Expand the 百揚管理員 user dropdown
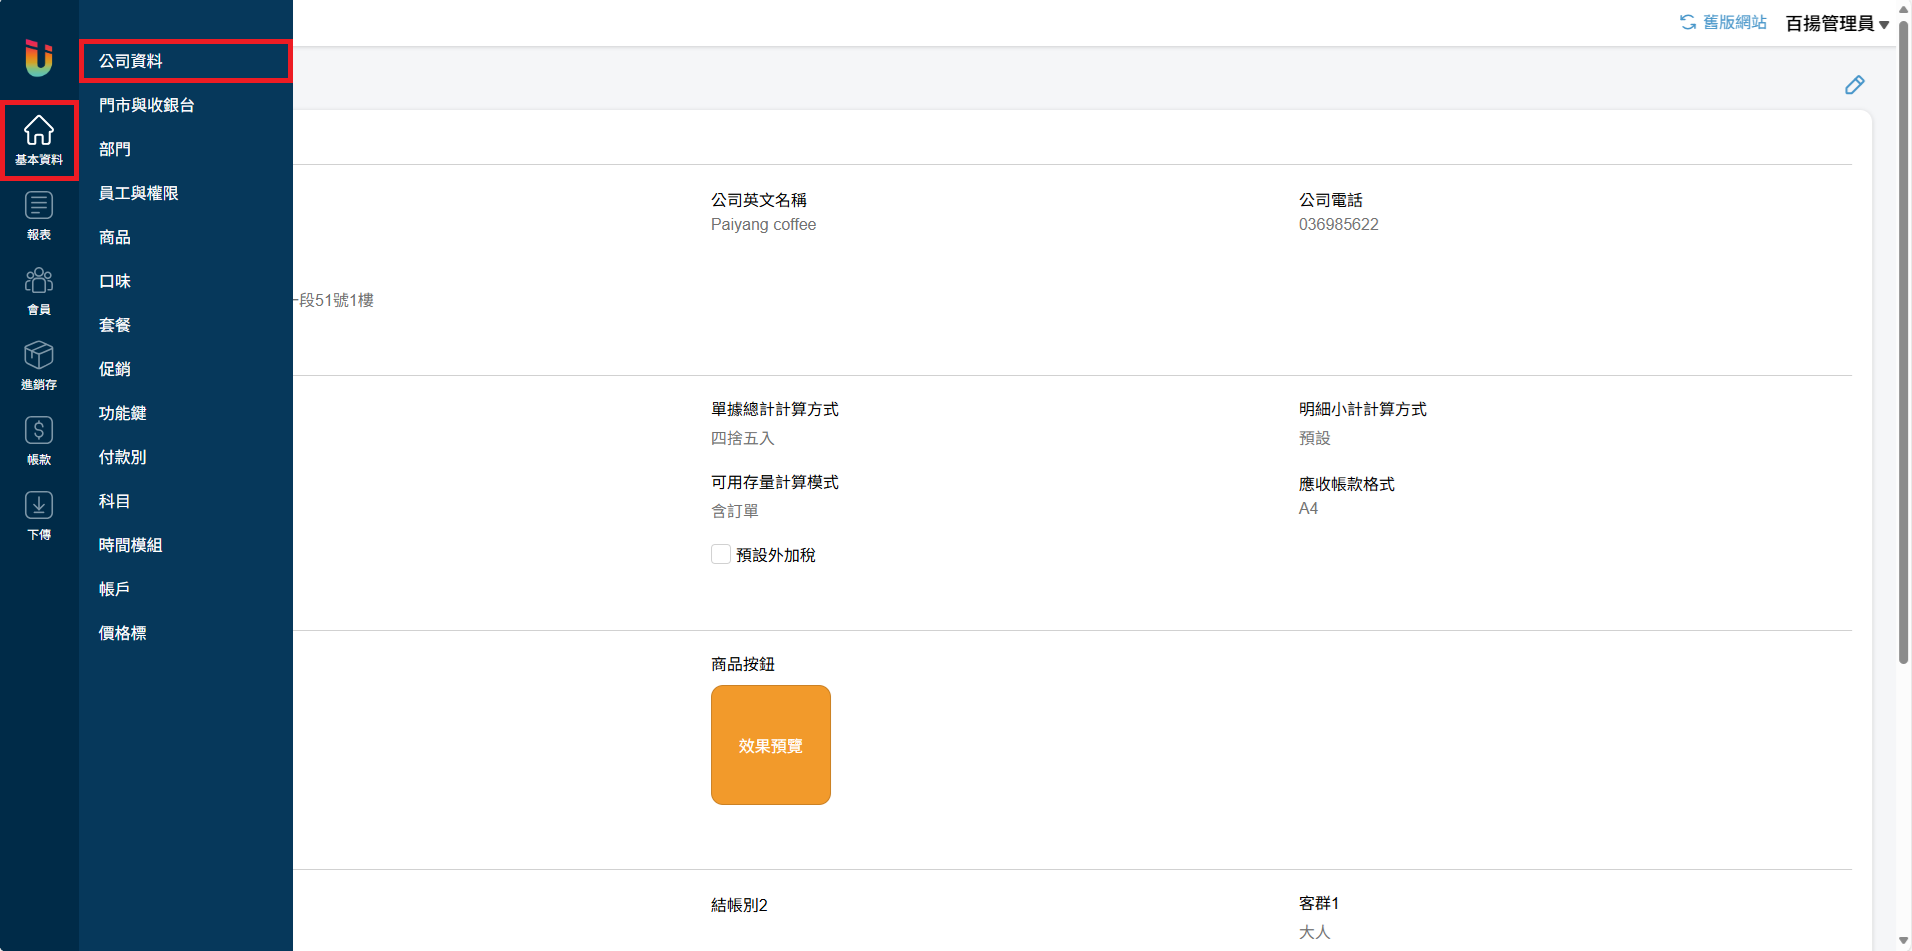The image size is (1912, 951). [1836, 23]
